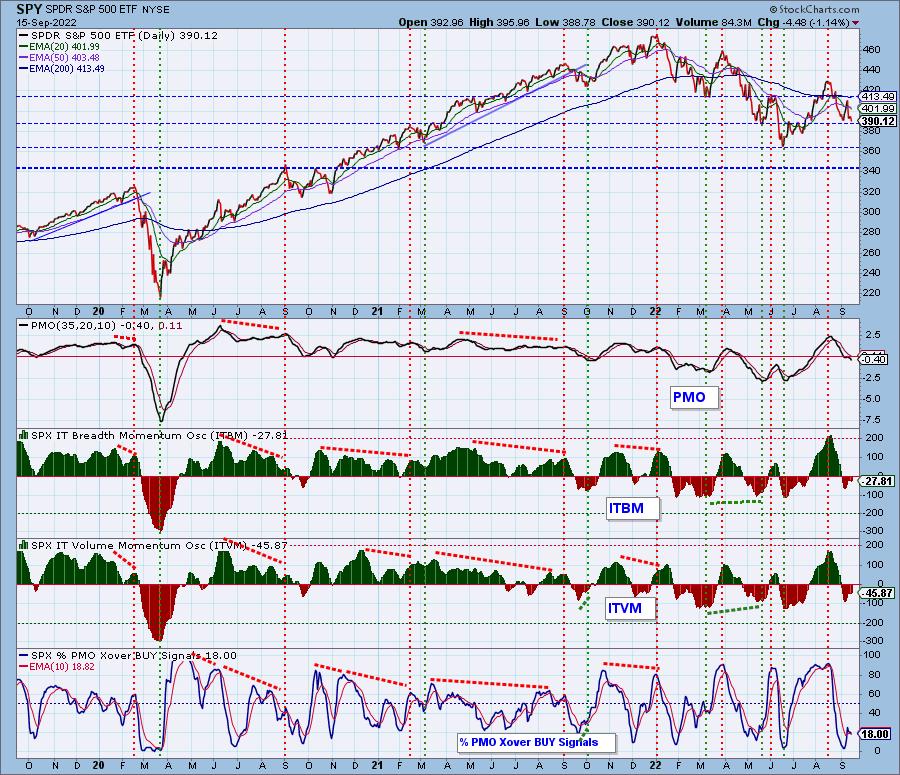Click the -0.40 PMO value tag

[875, 359]
